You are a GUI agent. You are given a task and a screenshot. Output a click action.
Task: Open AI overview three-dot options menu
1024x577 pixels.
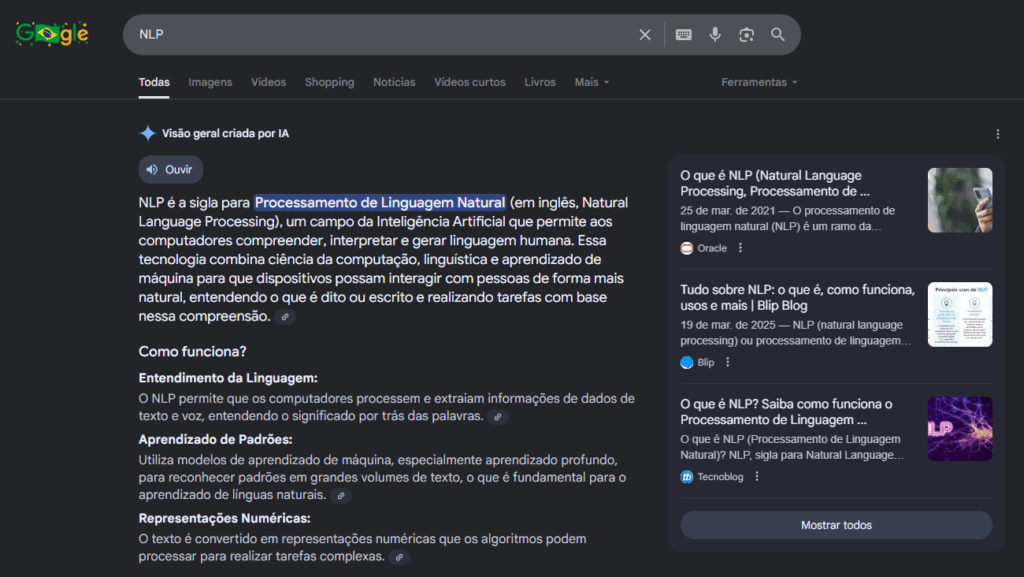pyautogui.click(x=997, y=134)
